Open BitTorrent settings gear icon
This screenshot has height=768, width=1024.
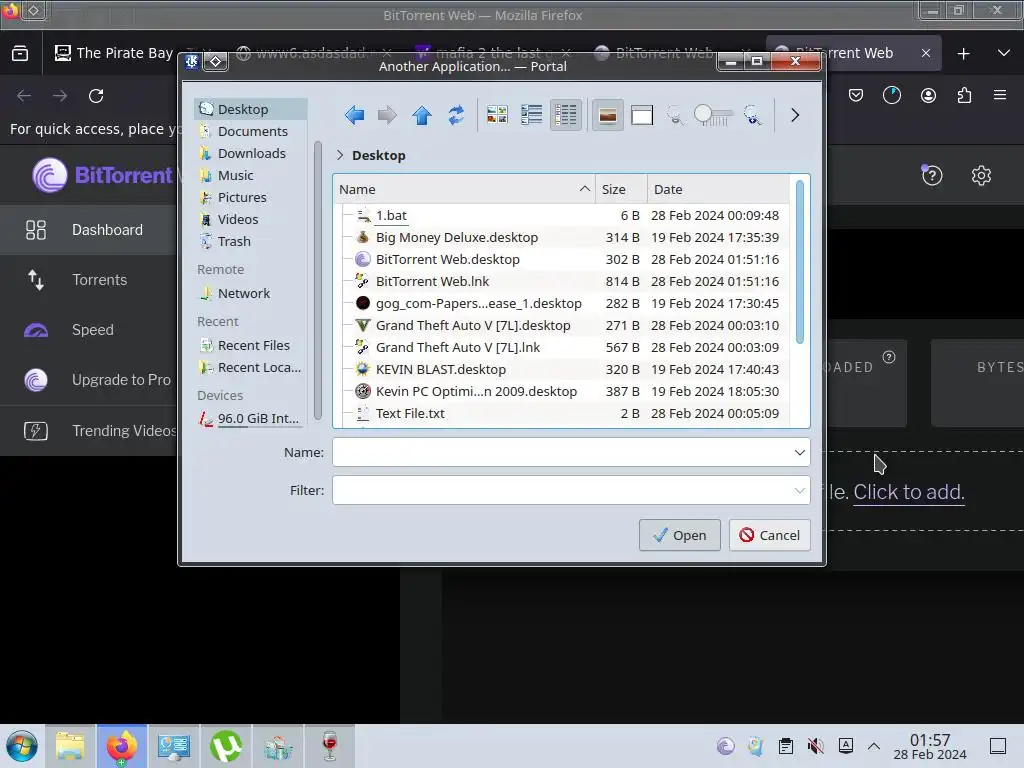pyautogui.click(x=981, y=175)
